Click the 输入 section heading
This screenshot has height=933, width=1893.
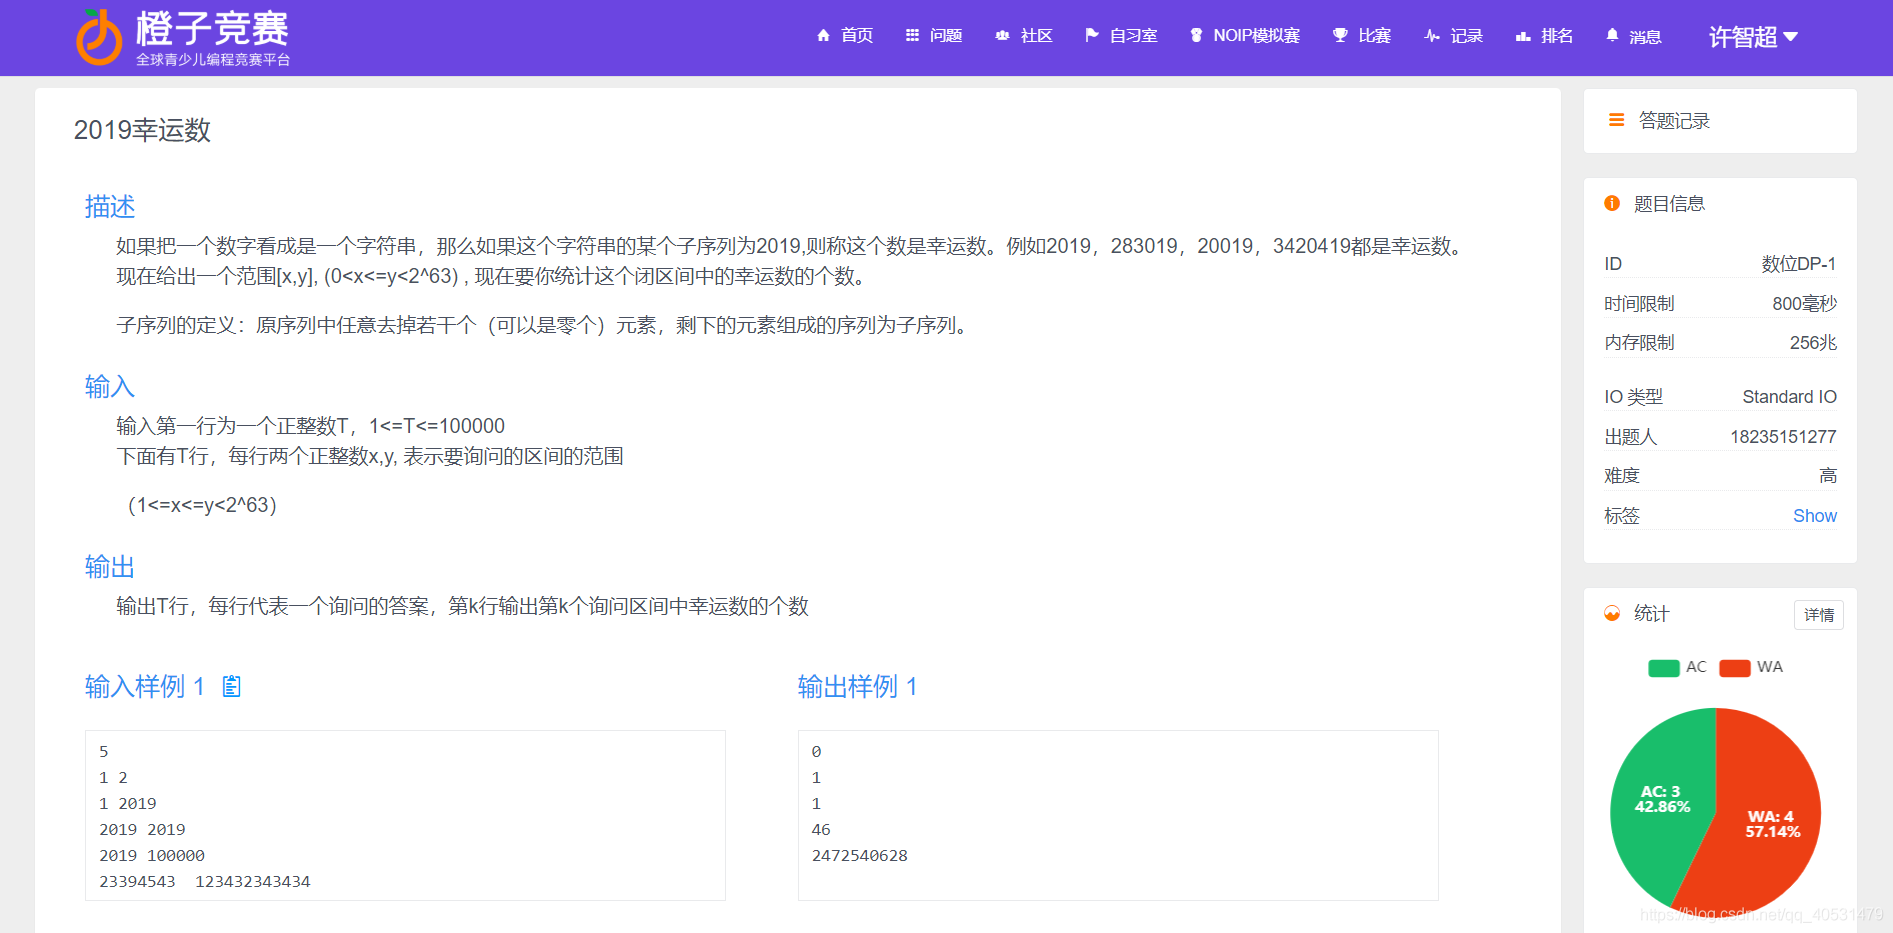(110, 386)
